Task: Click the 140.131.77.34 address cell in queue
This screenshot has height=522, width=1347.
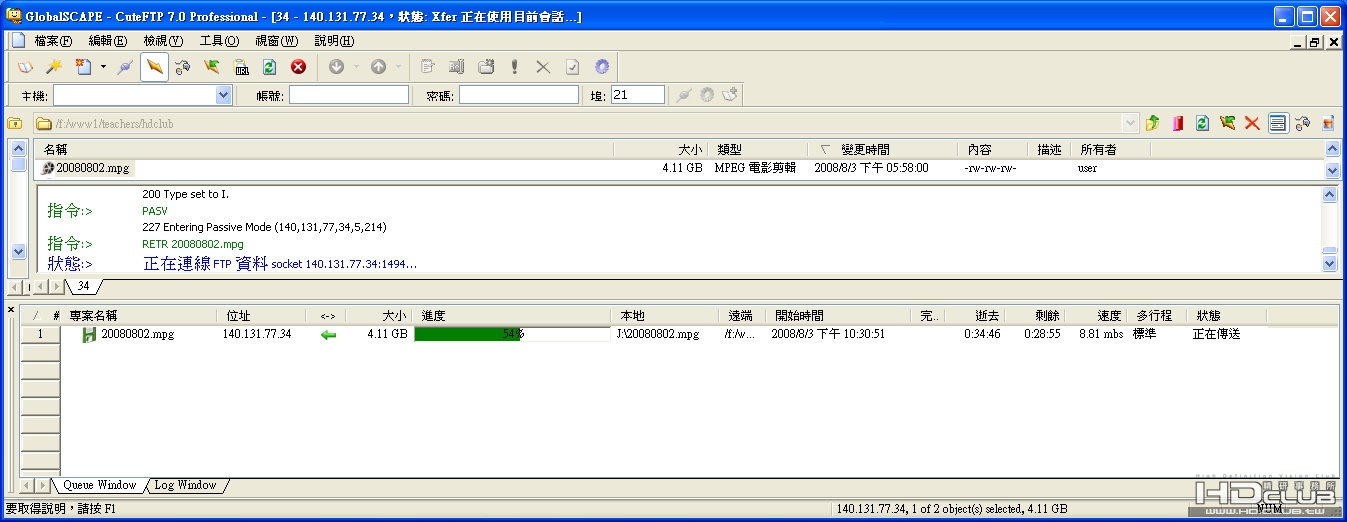Action: pos(257,334)
